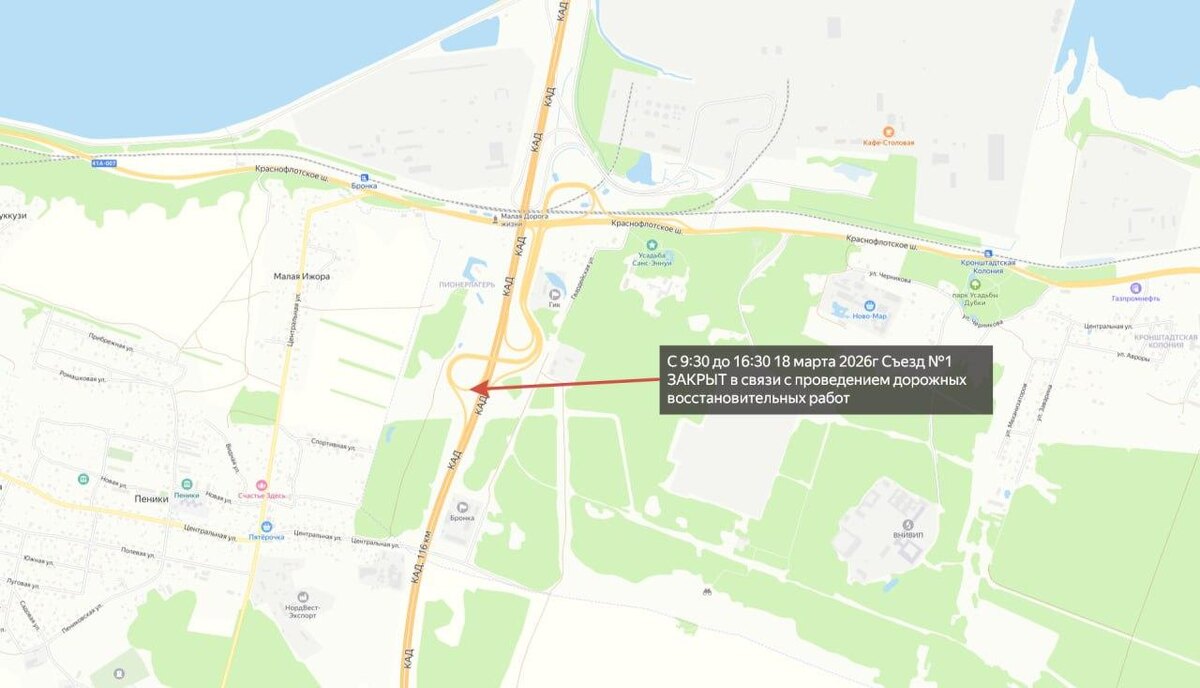Screen dimensions: 1200x688
Task: Click the ПИОНЕРЛАГЕРЬ area label
Action: pyautogui.click(x=467, y=284)
